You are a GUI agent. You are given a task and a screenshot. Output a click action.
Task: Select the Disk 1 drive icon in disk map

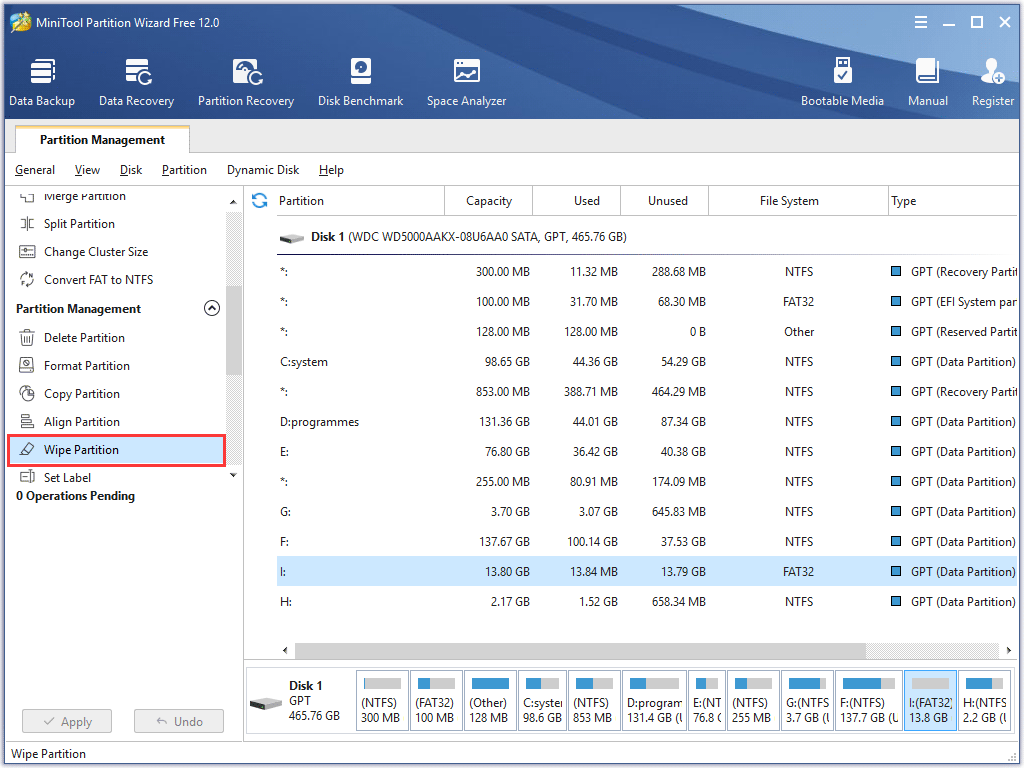point(266,703)
